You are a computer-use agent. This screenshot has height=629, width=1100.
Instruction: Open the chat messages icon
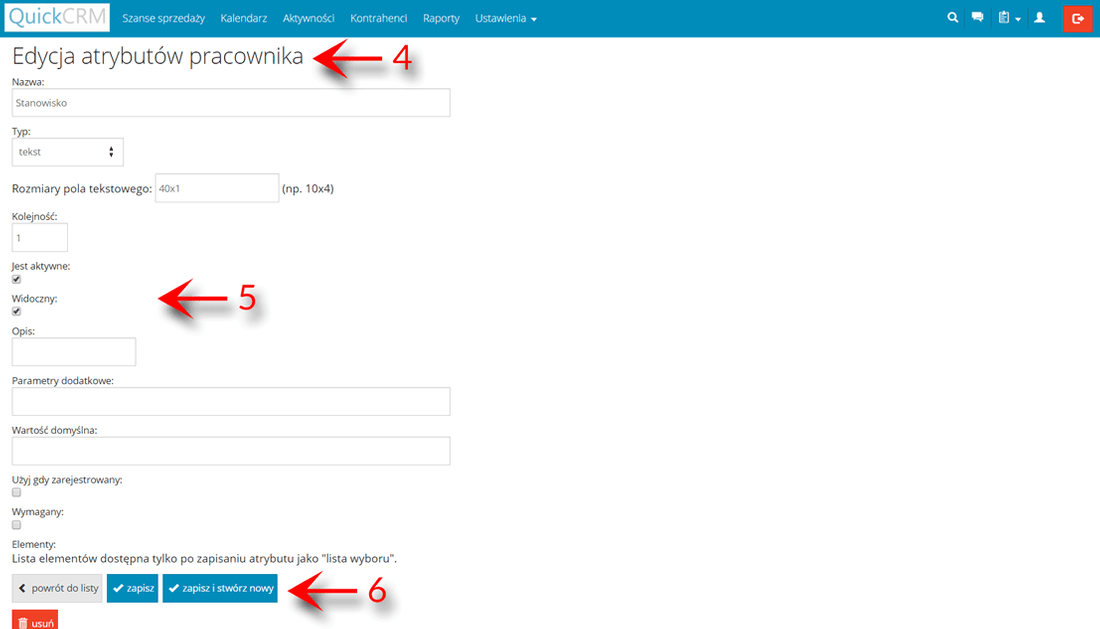(978, 18)
